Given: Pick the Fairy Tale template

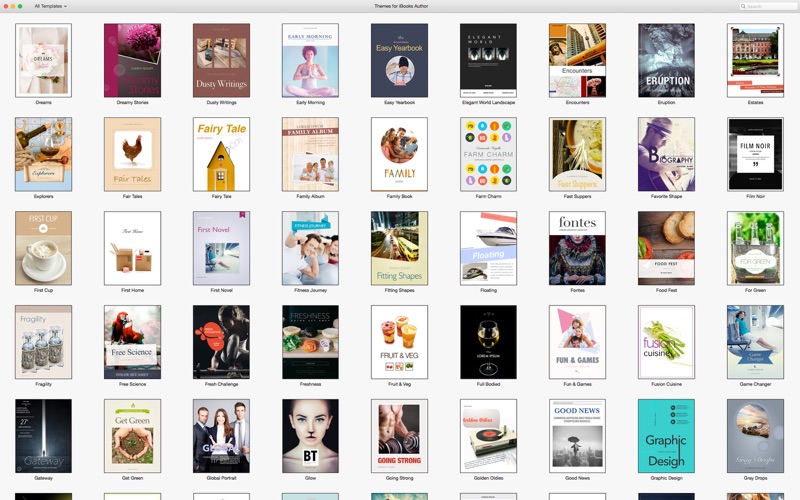Looking at the screenshot, I should point(221,154).
